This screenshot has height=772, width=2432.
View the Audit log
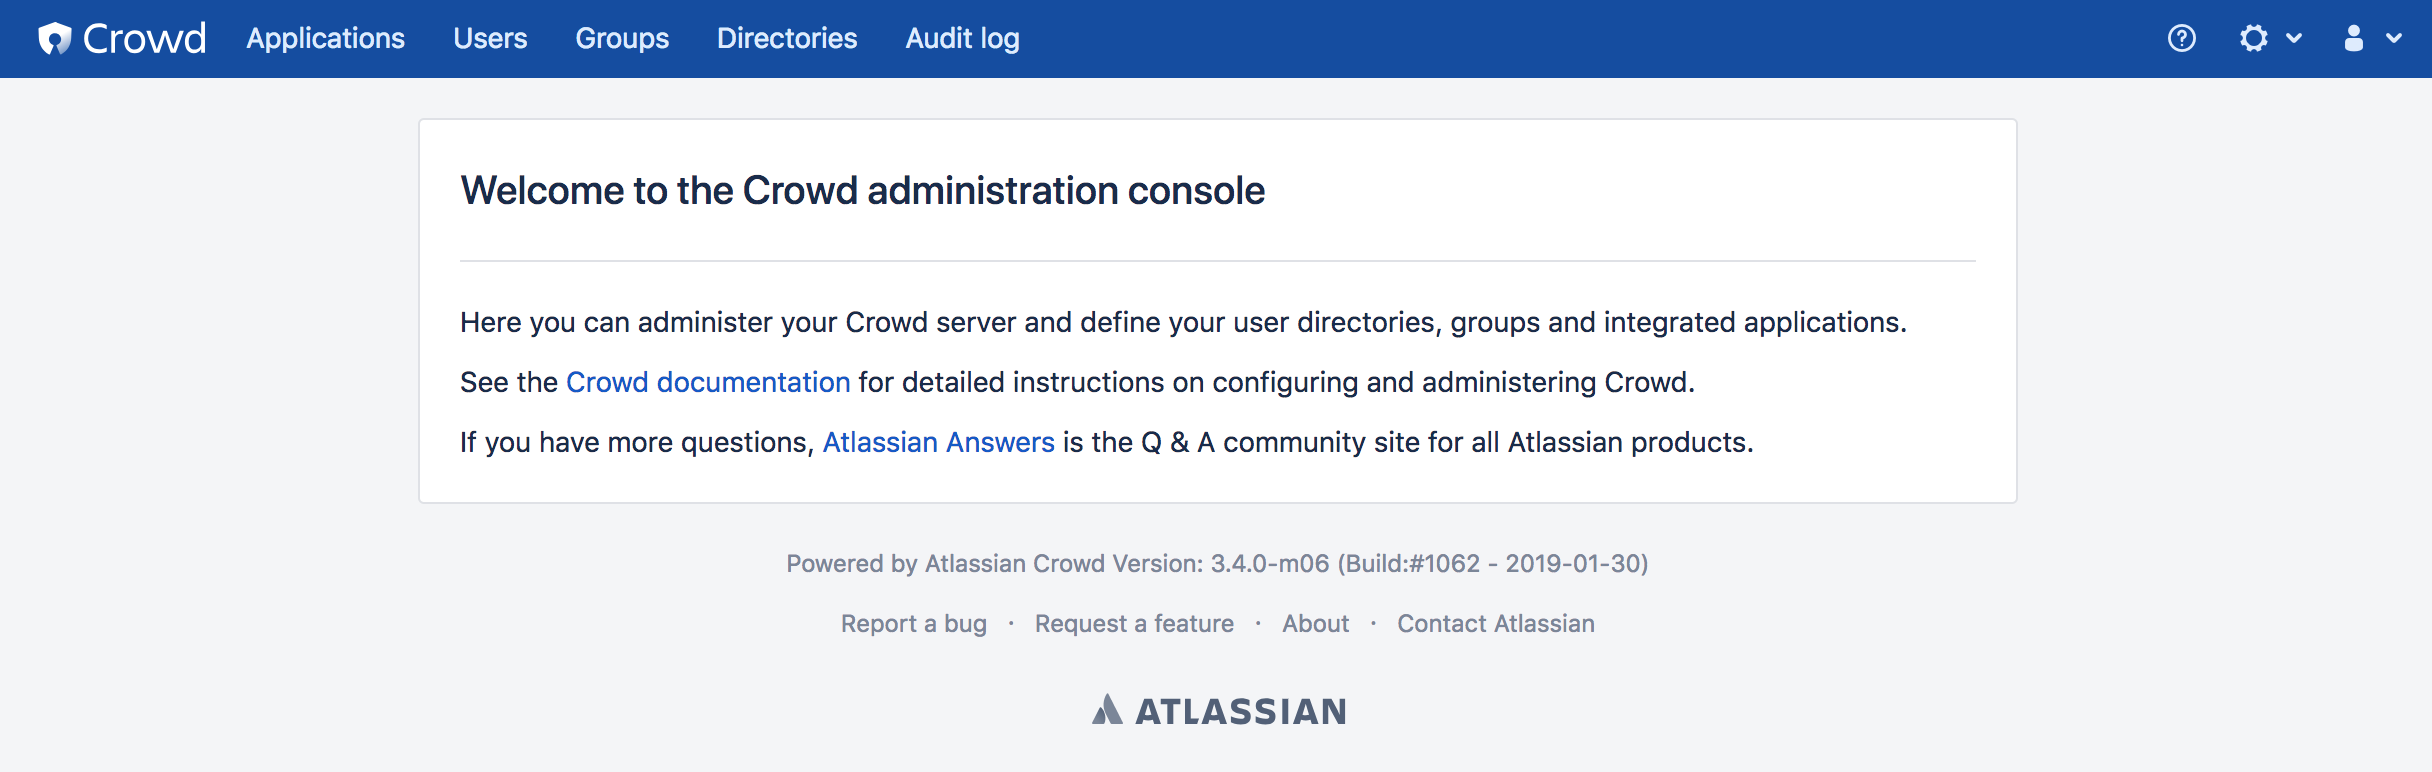[962, 38]
